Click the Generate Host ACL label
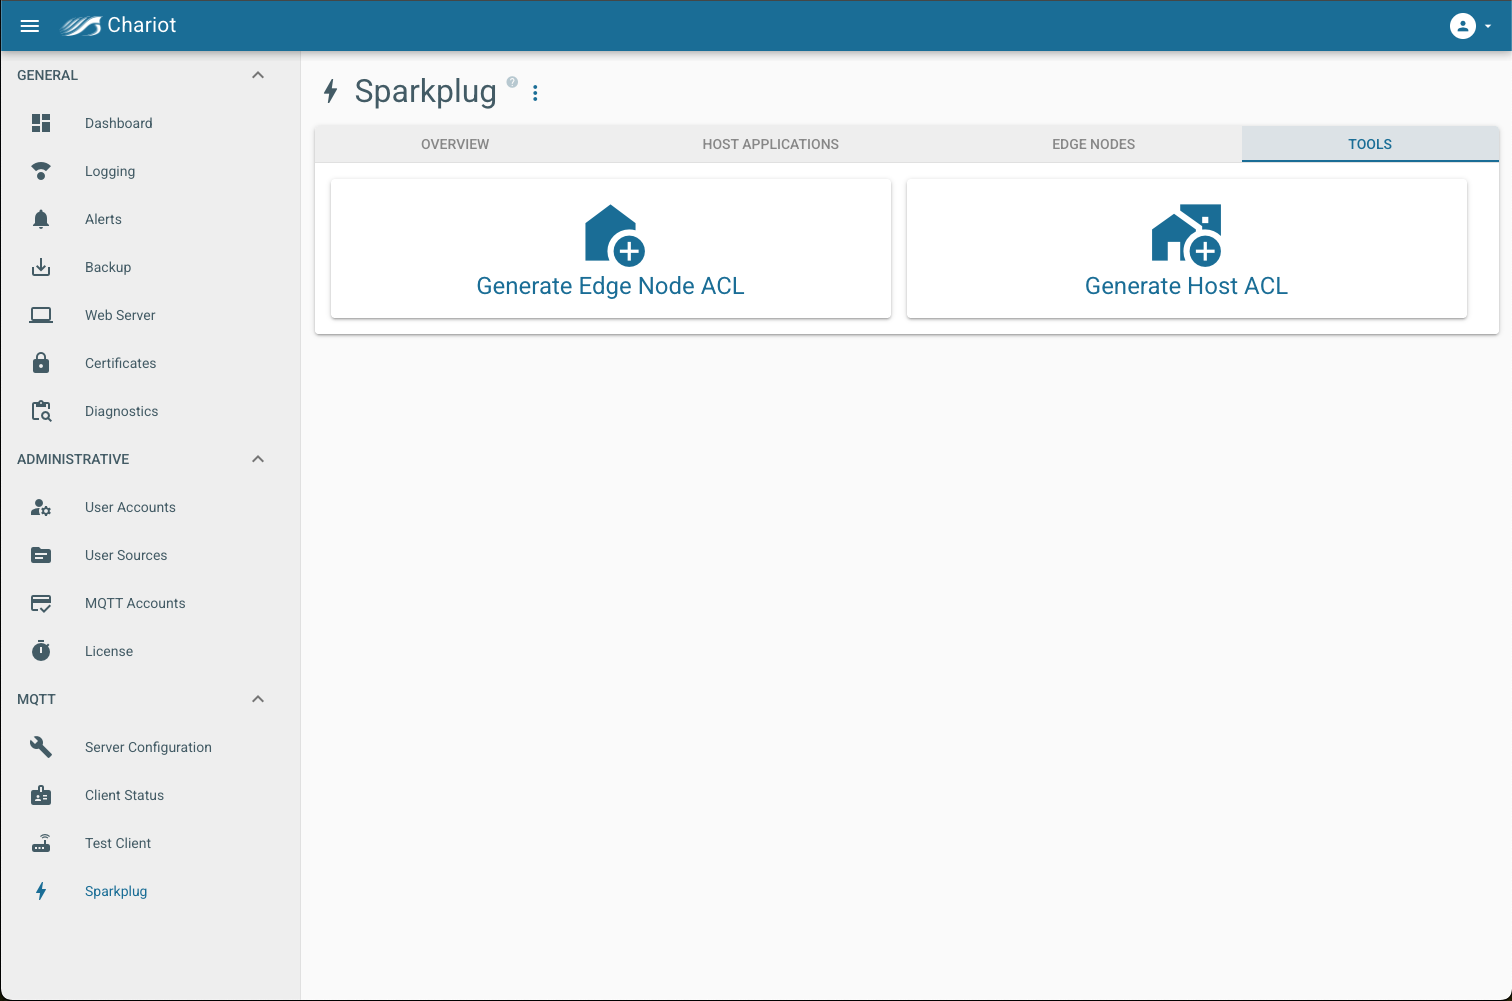This screenshot has height=1001, width=1512. coord(1187,286)
